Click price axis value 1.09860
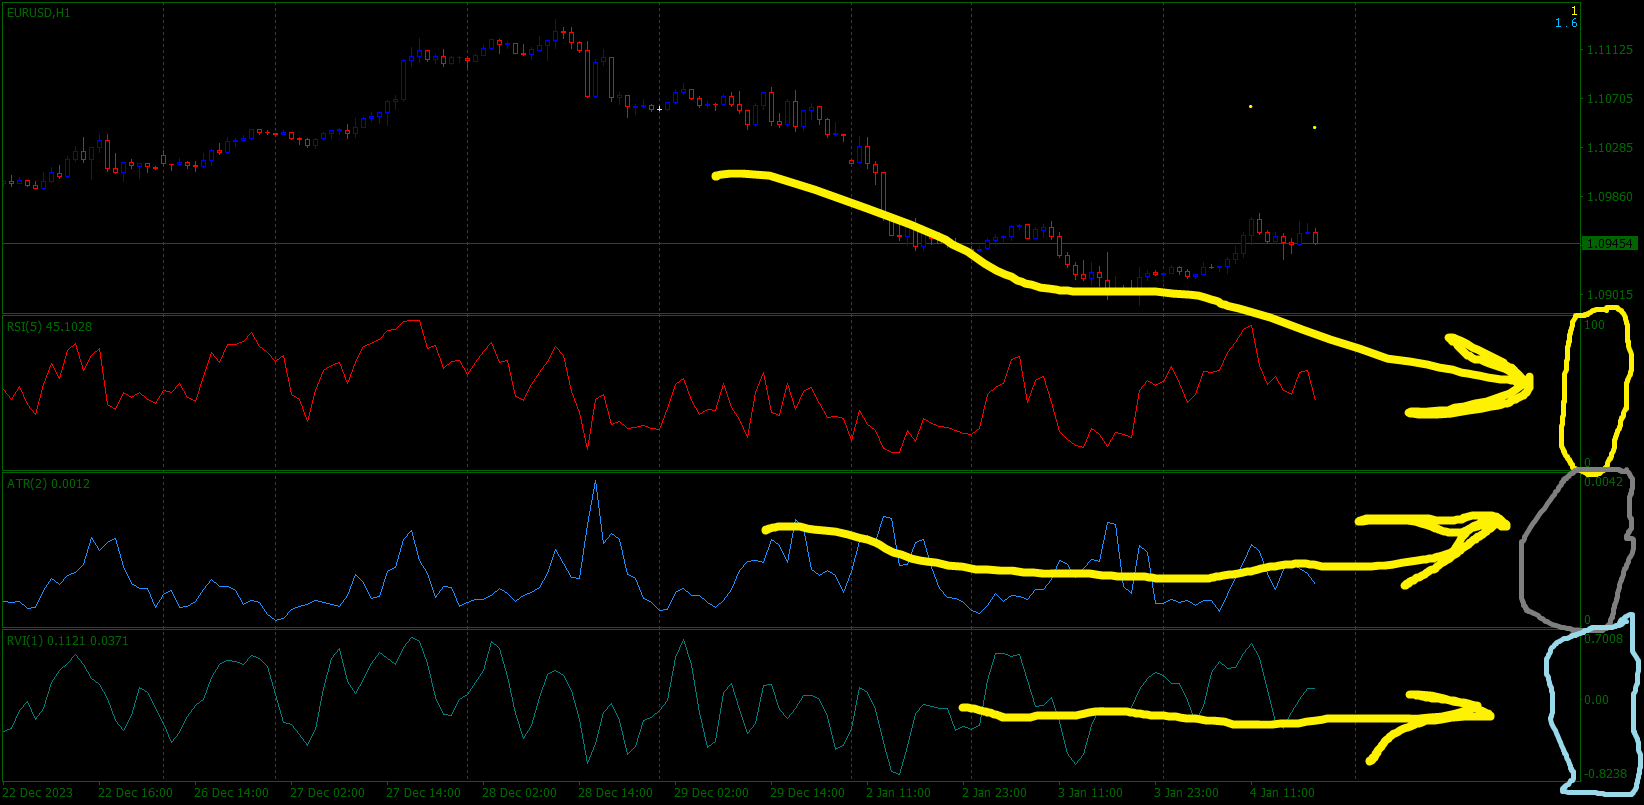Screen dimensions: 1644x805 (x=1610, y=197)
